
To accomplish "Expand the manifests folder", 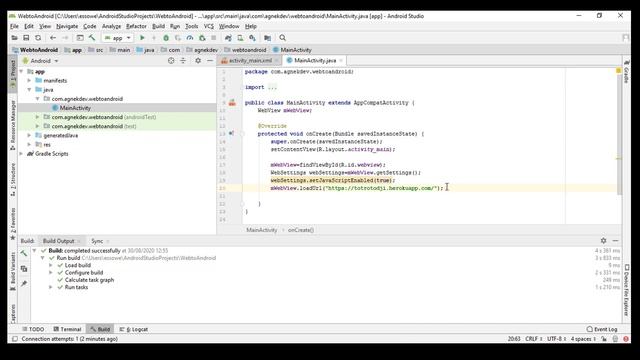I will [29, 81].
